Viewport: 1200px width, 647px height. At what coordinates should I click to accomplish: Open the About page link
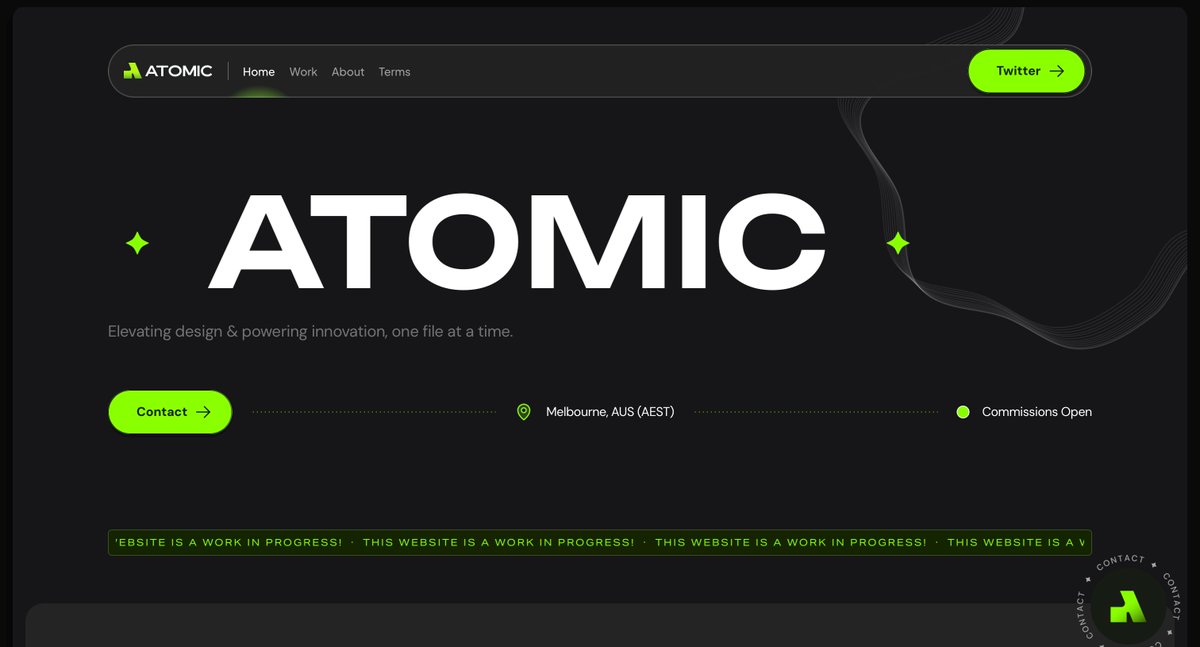pyautogui.click(x=348, y=71)
